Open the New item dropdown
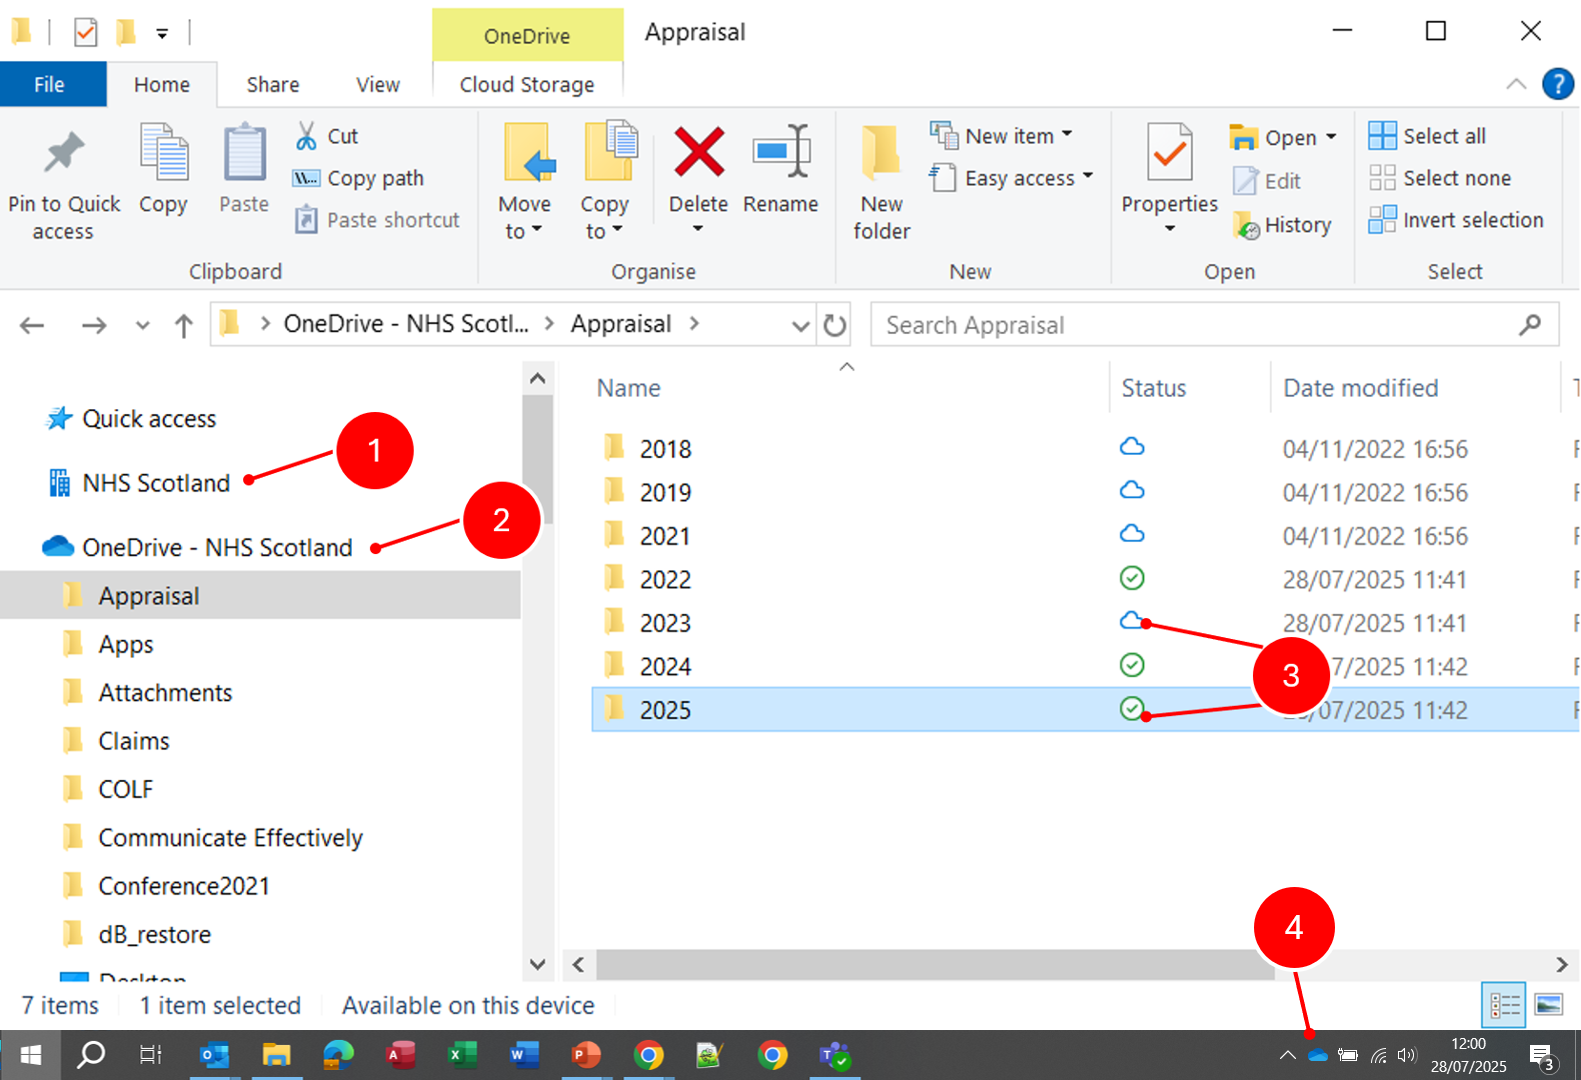The image size is (1581, 1080). (x=1002, y=136)
